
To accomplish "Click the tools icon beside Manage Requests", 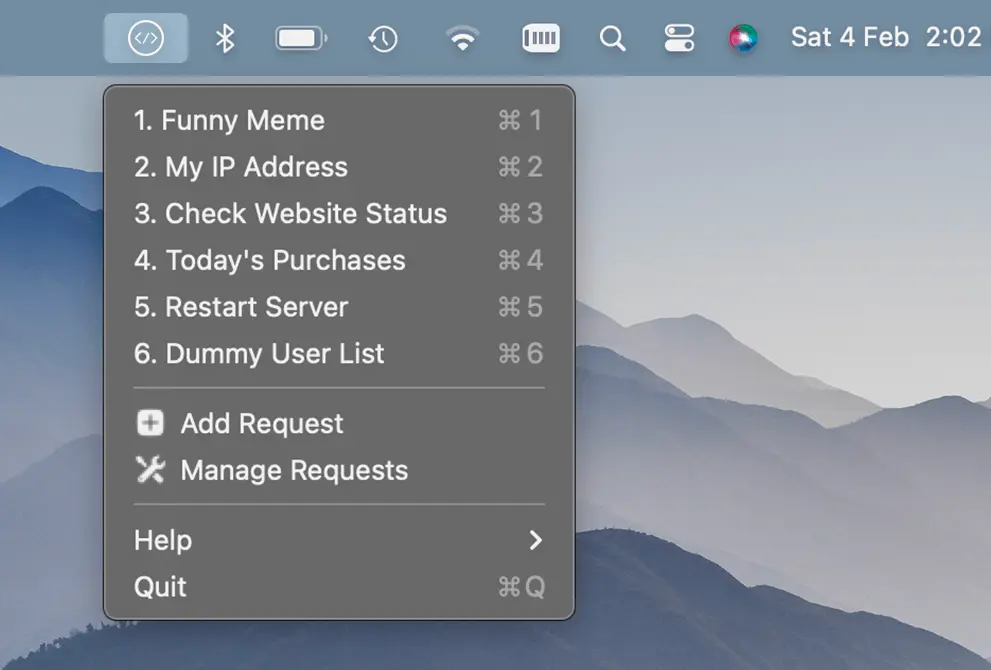I will pyautogui.click(x=149, y=470).
